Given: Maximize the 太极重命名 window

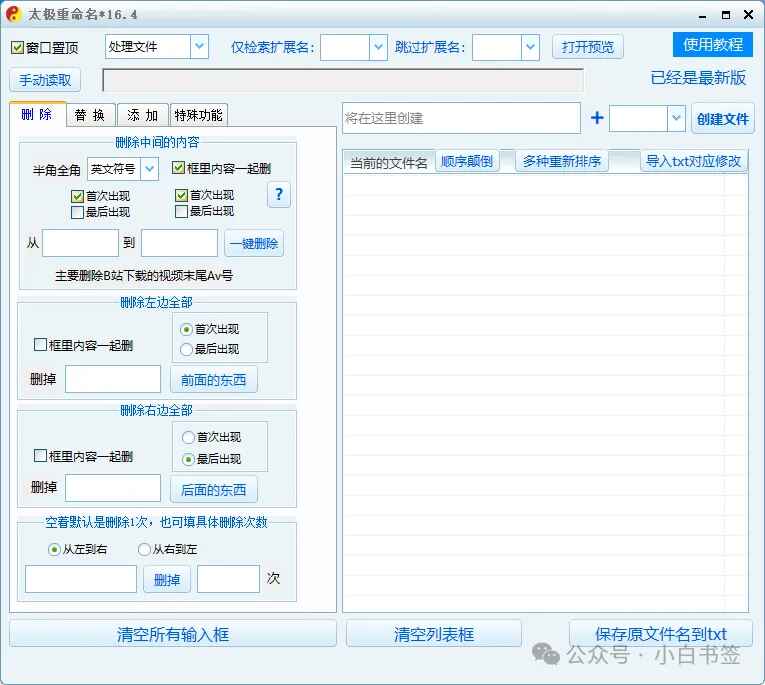Looking at the screenshot, I should pos(726,15).
